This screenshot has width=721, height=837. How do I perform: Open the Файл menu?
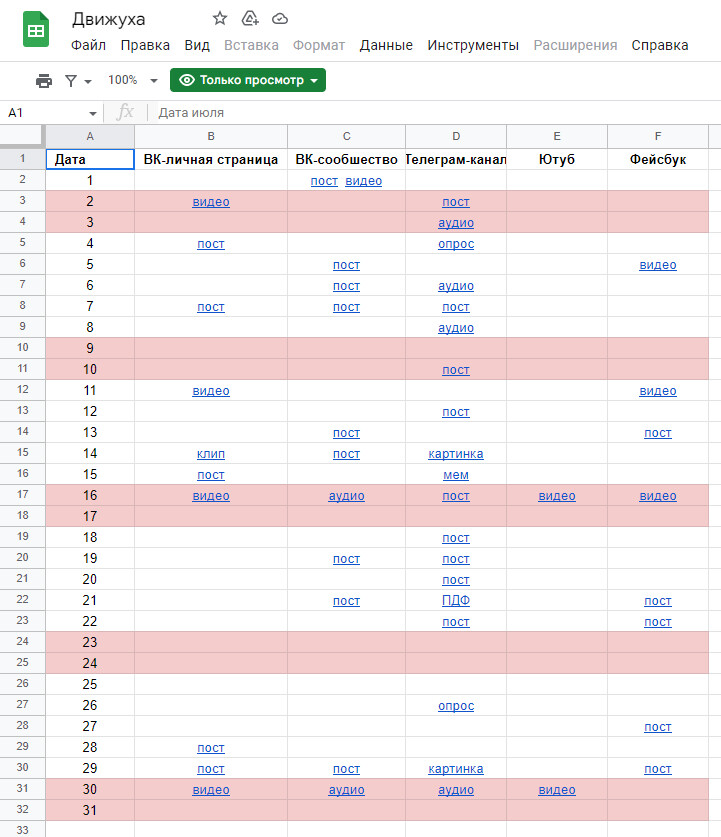pos(88,45)
